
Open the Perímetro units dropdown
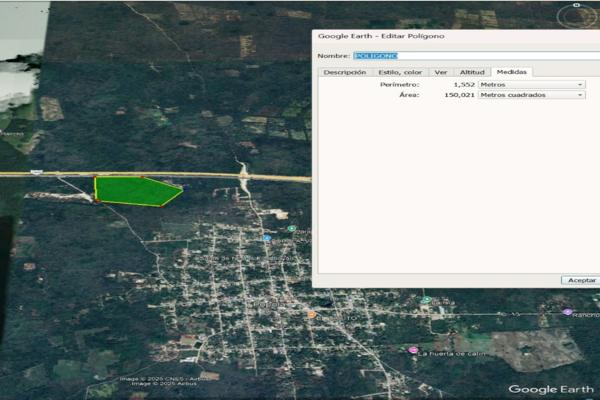531,85
